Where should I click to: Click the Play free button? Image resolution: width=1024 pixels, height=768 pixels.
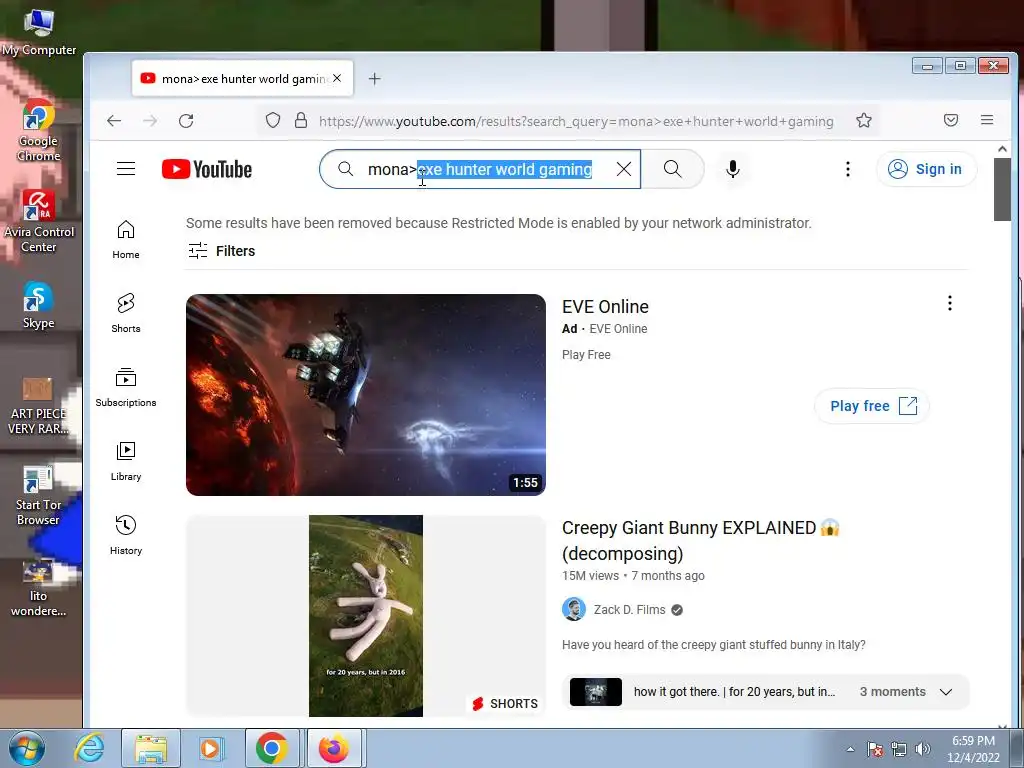click(x=872, y=406)
